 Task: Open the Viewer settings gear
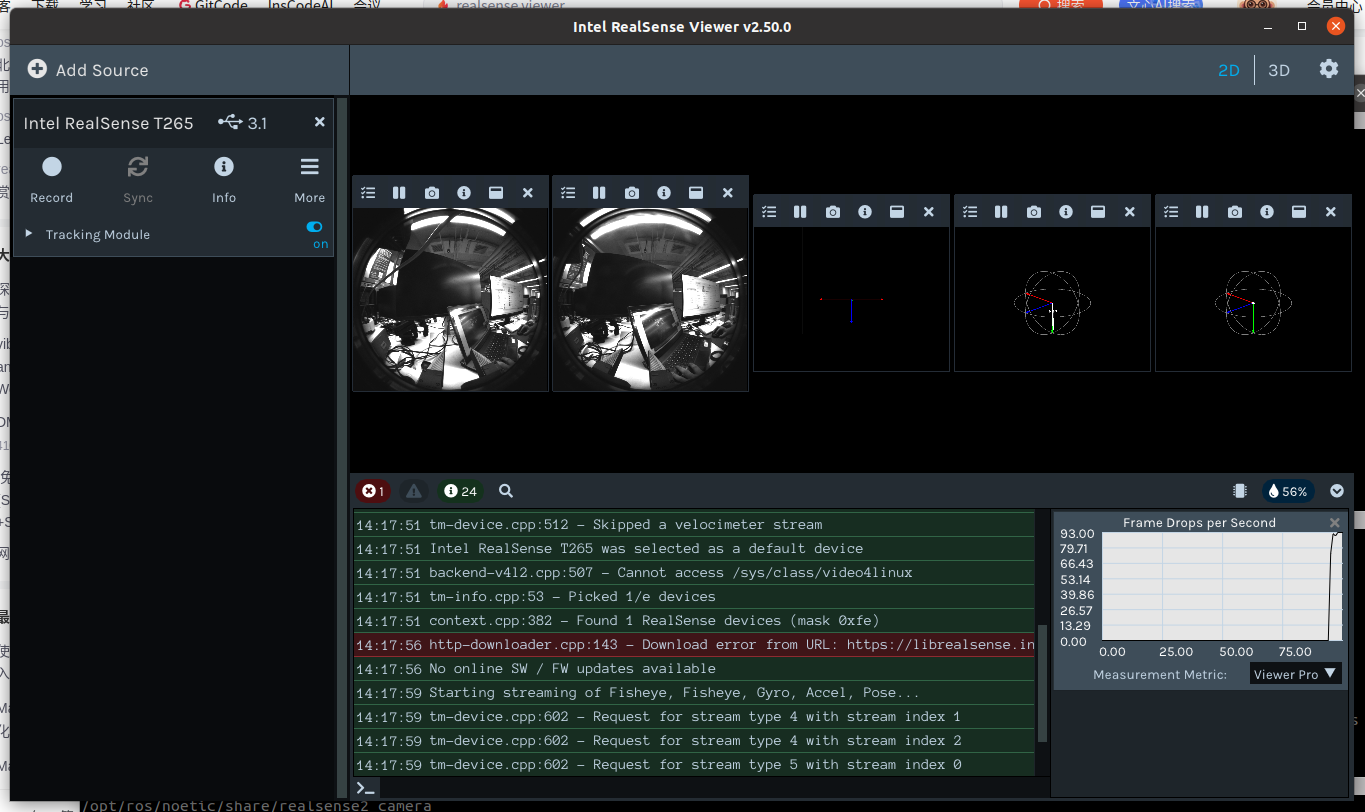tap(1328, 69)
